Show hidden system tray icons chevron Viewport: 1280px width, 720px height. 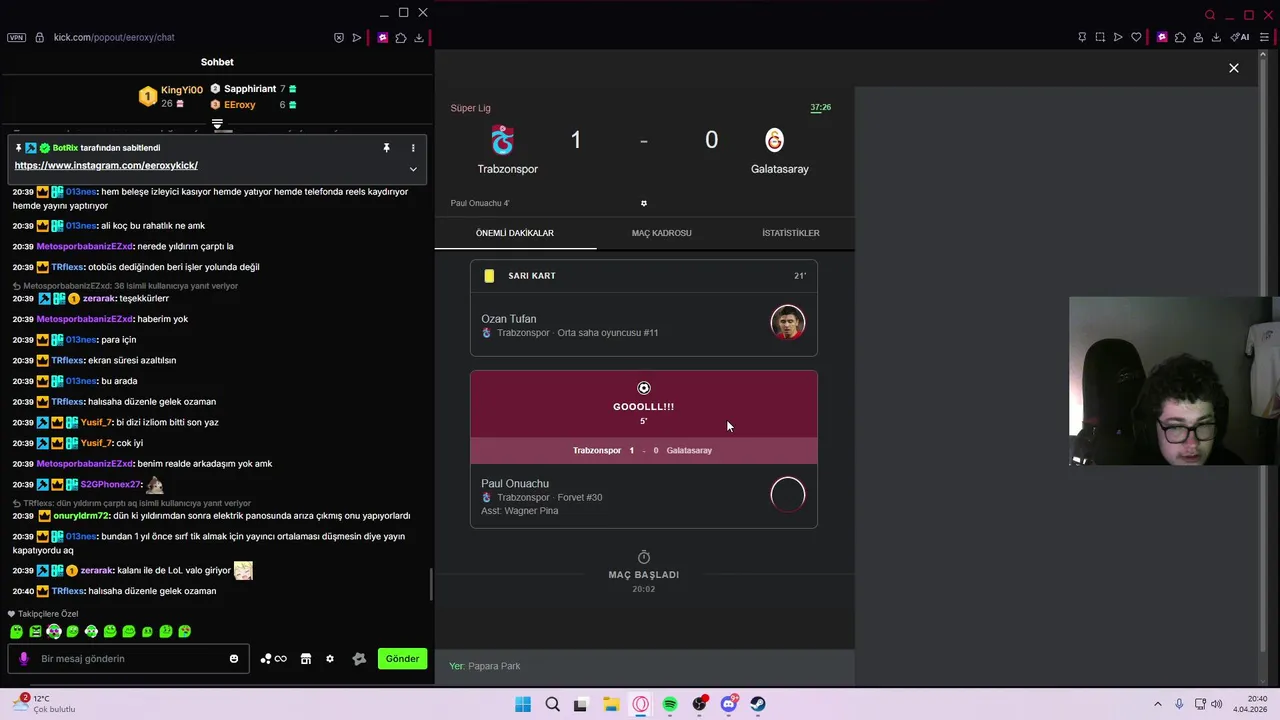[x=1158, y=704]
